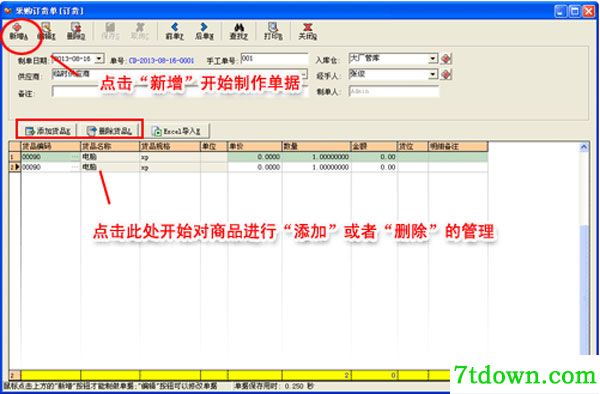Click the red icon beside 经手人 field
This screenshot has width=600, height=394.
tap(446, 74)
